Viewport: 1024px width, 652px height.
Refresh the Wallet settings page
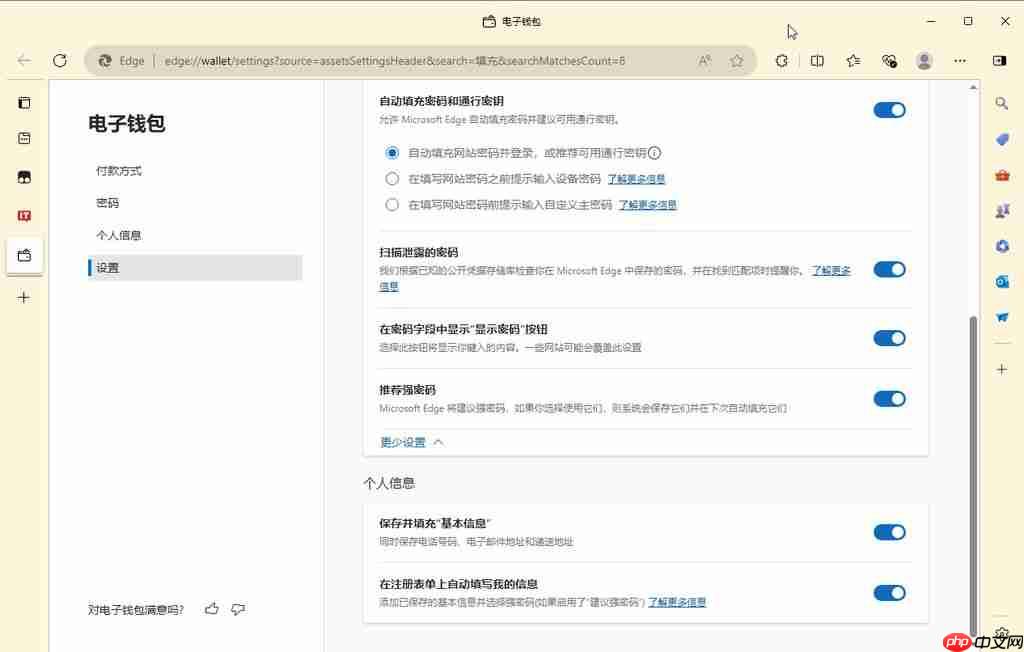click(60, 61)
